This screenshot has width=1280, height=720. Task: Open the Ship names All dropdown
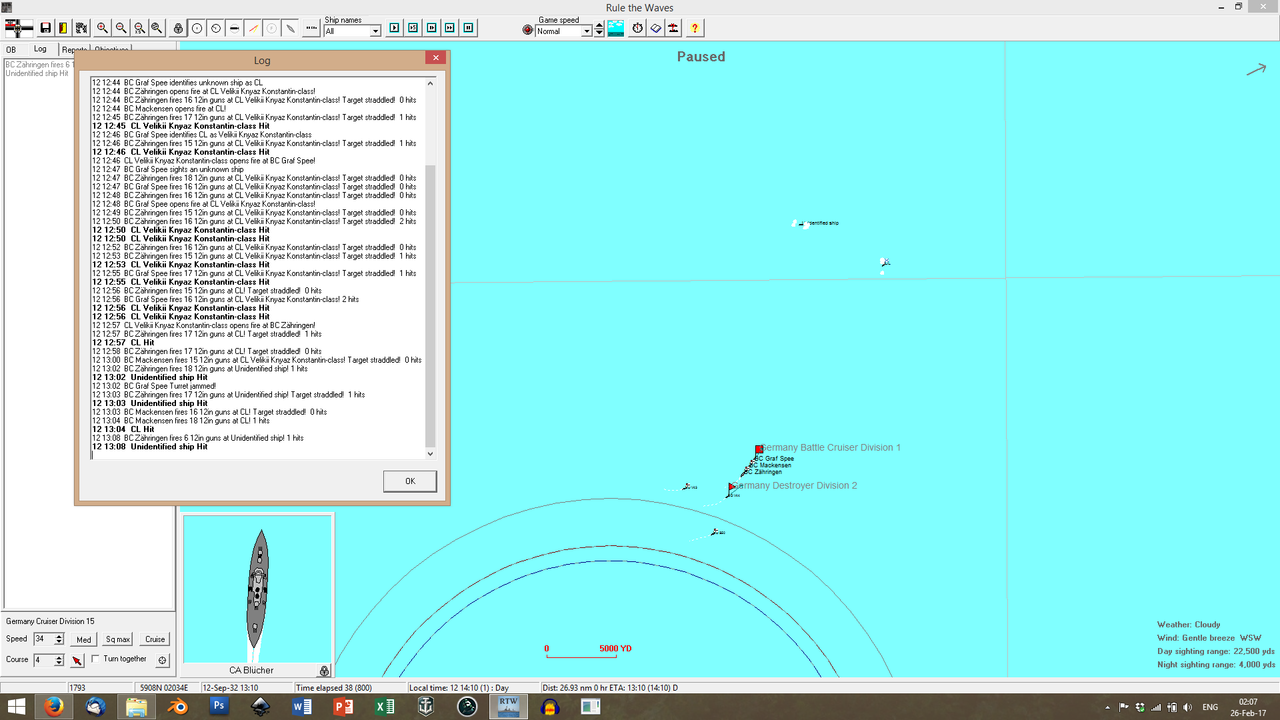tap(377, 31)
